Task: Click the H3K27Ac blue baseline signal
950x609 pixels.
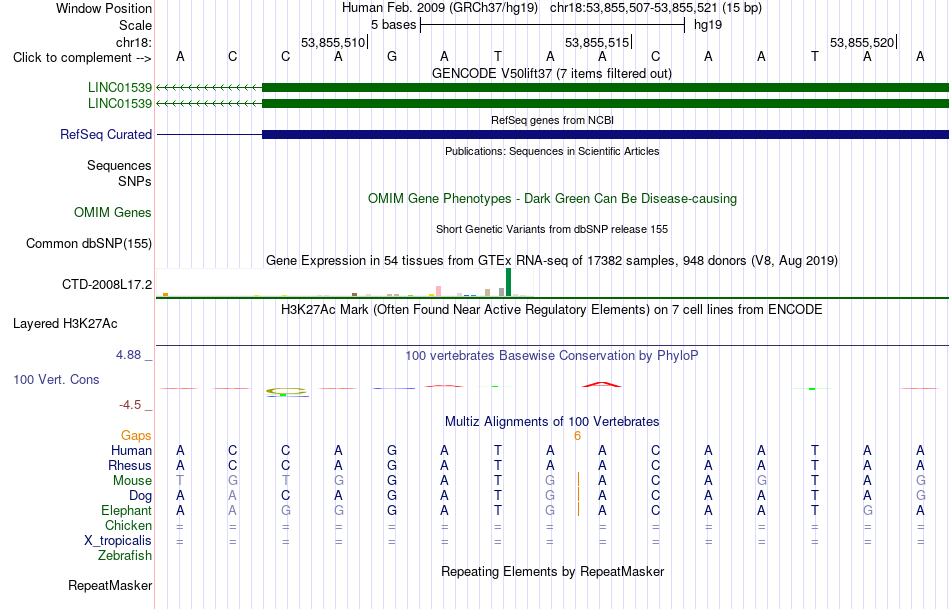Action: (x=552, y=346)
